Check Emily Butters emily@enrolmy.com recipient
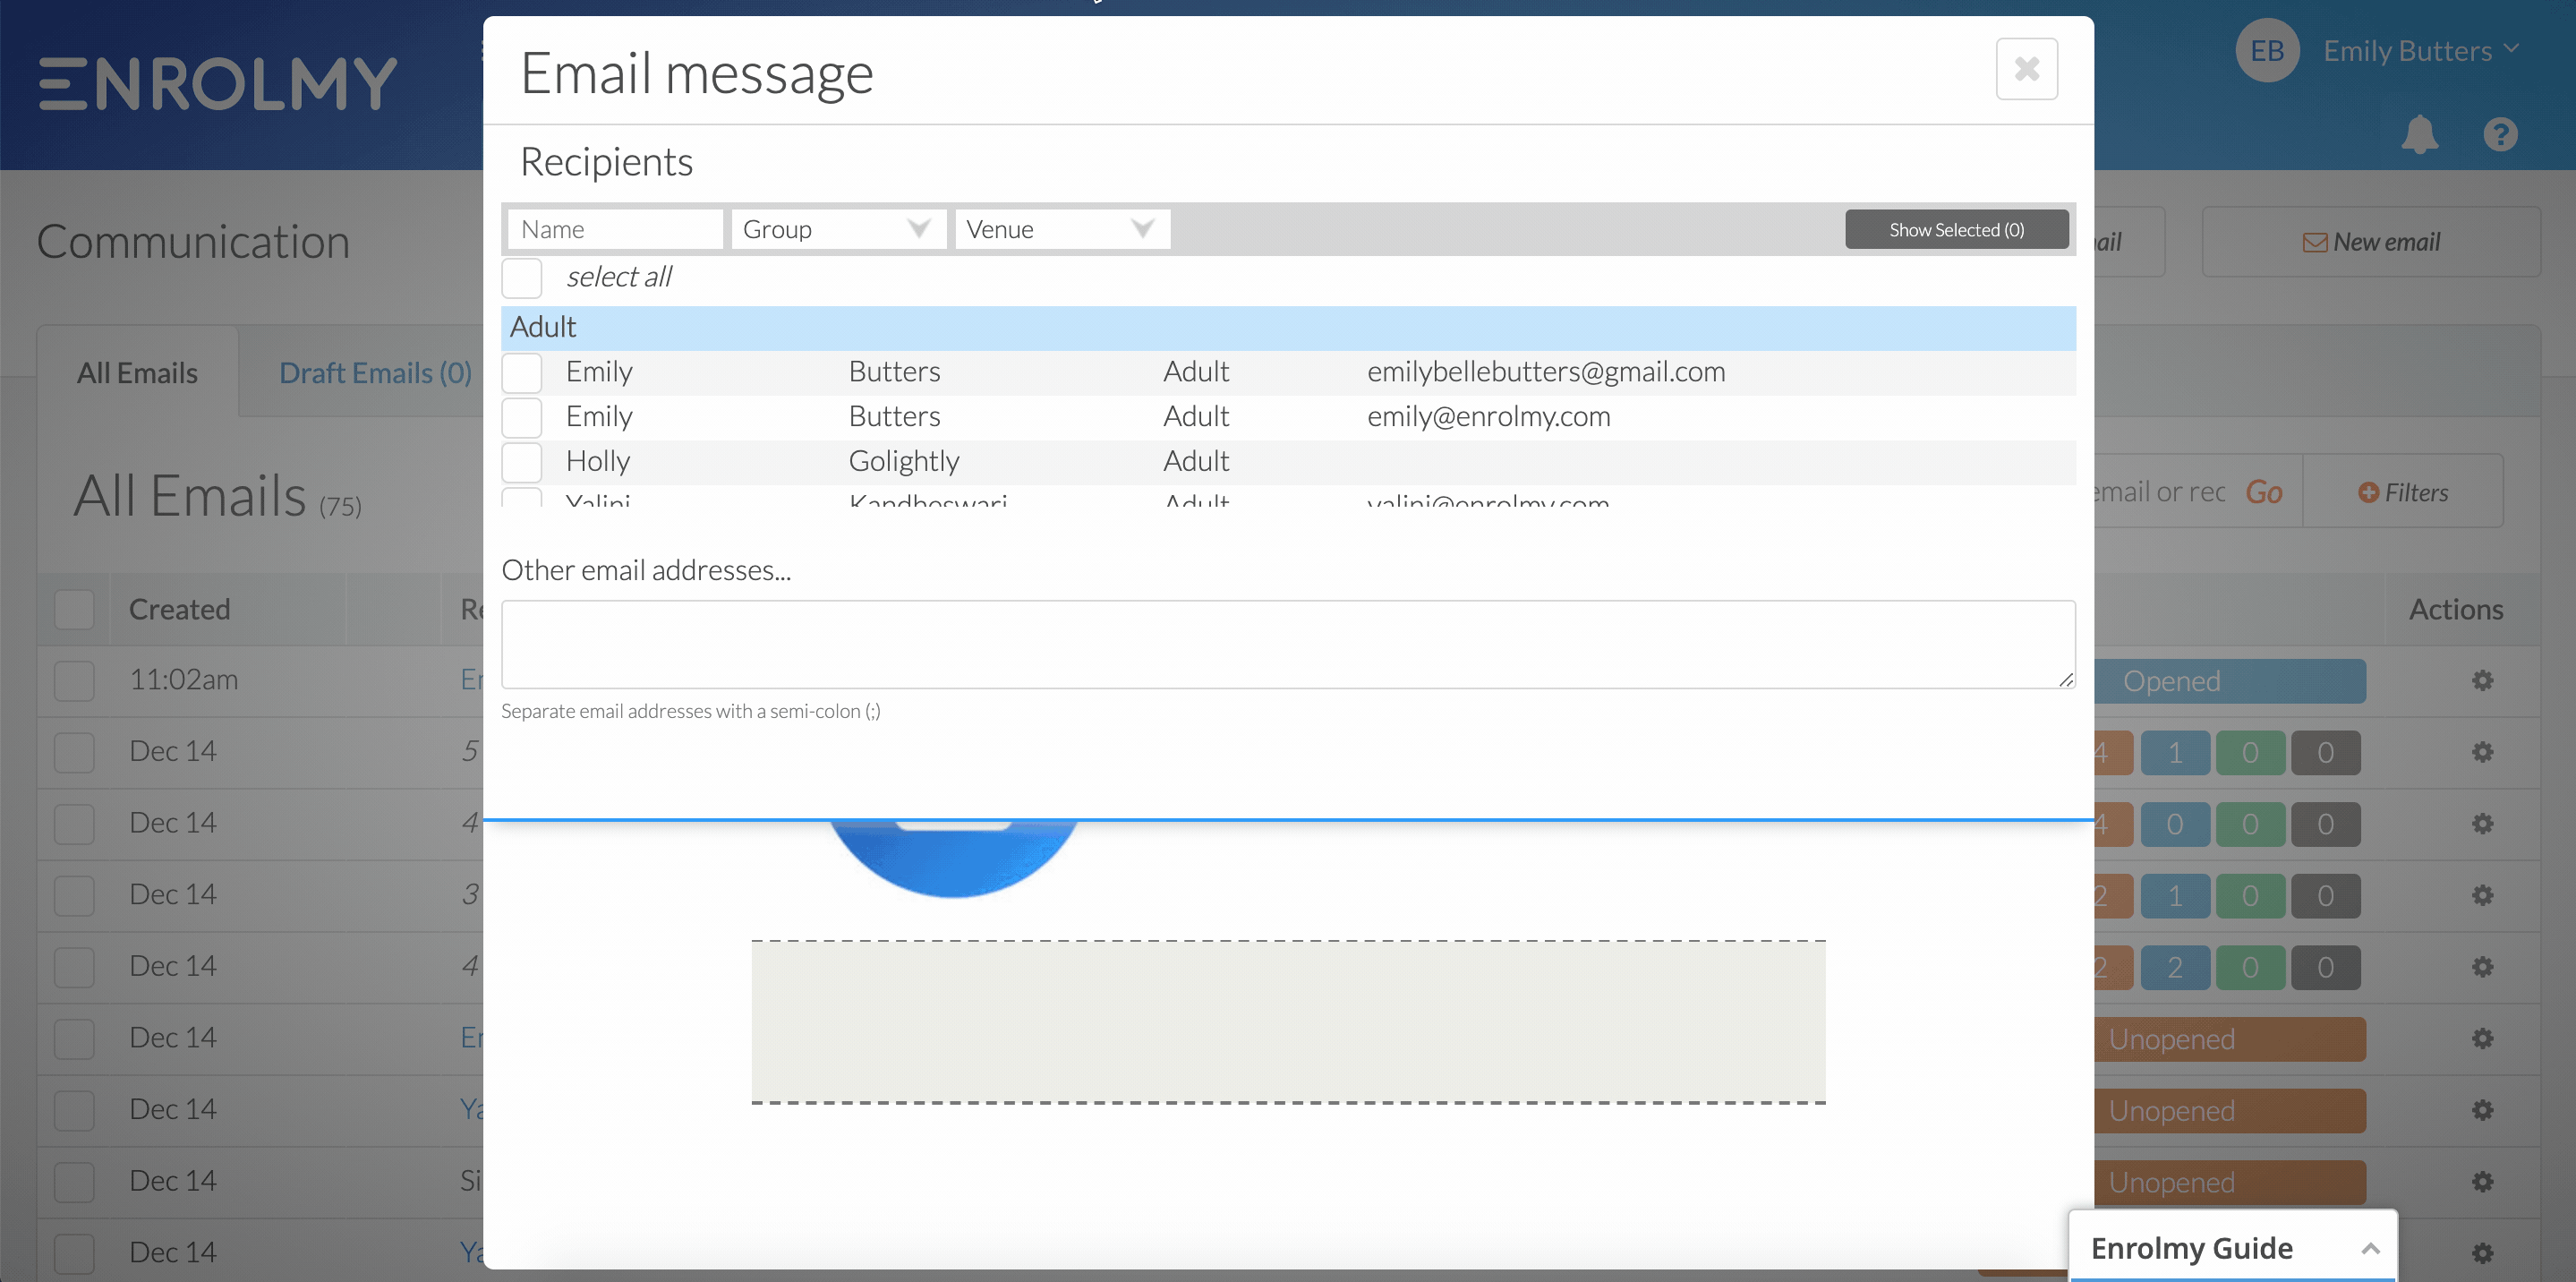The image size is (2576, 1282). [522, 417]
